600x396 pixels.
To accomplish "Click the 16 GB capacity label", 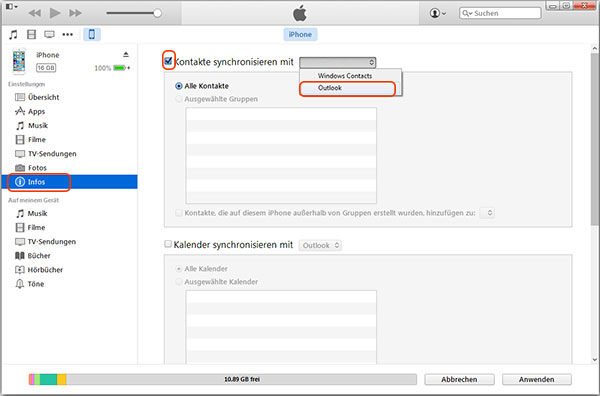I will (46, 68).
